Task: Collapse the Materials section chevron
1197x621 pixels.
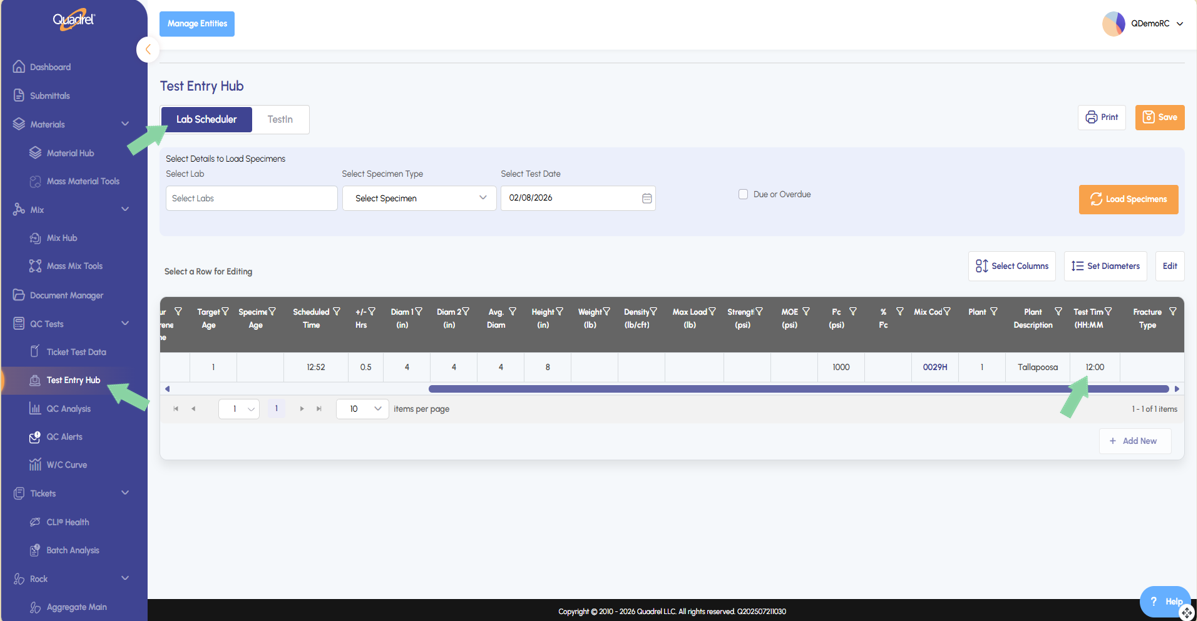Action: [x=125, y=124]
